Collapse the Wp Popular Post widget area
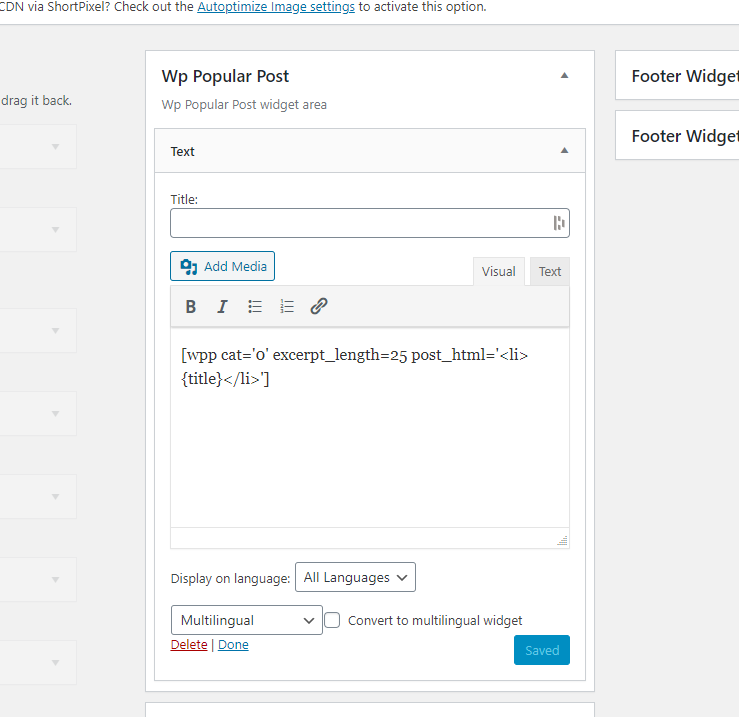This screenshot has width=739, height=717. [564, 76]
